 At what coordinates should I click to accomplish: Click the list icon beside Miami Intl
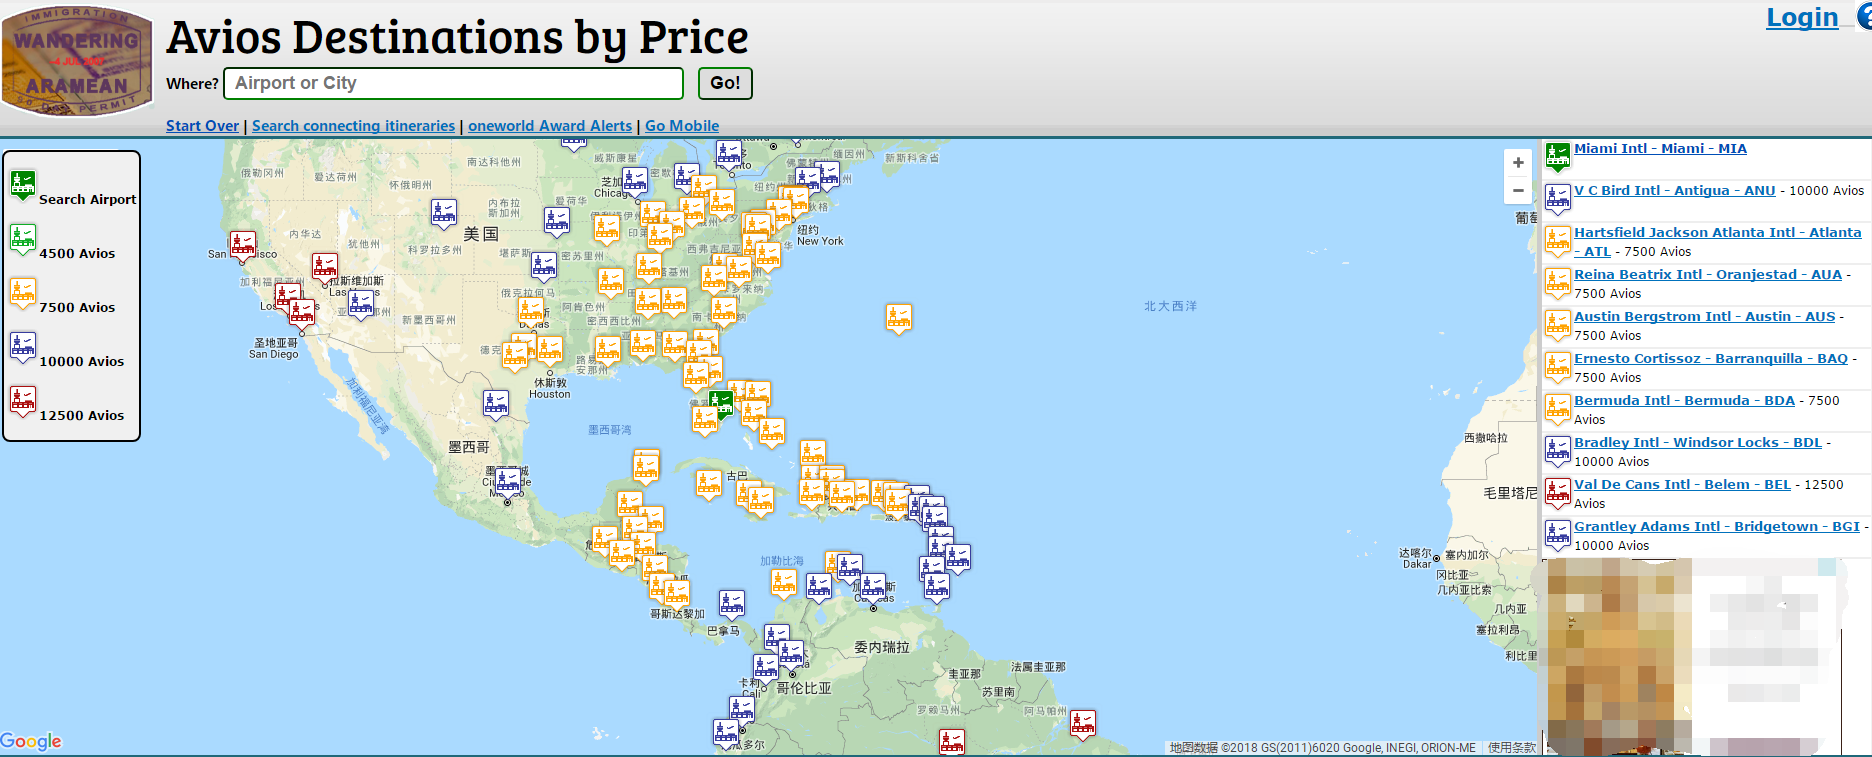click(1558, 157)
